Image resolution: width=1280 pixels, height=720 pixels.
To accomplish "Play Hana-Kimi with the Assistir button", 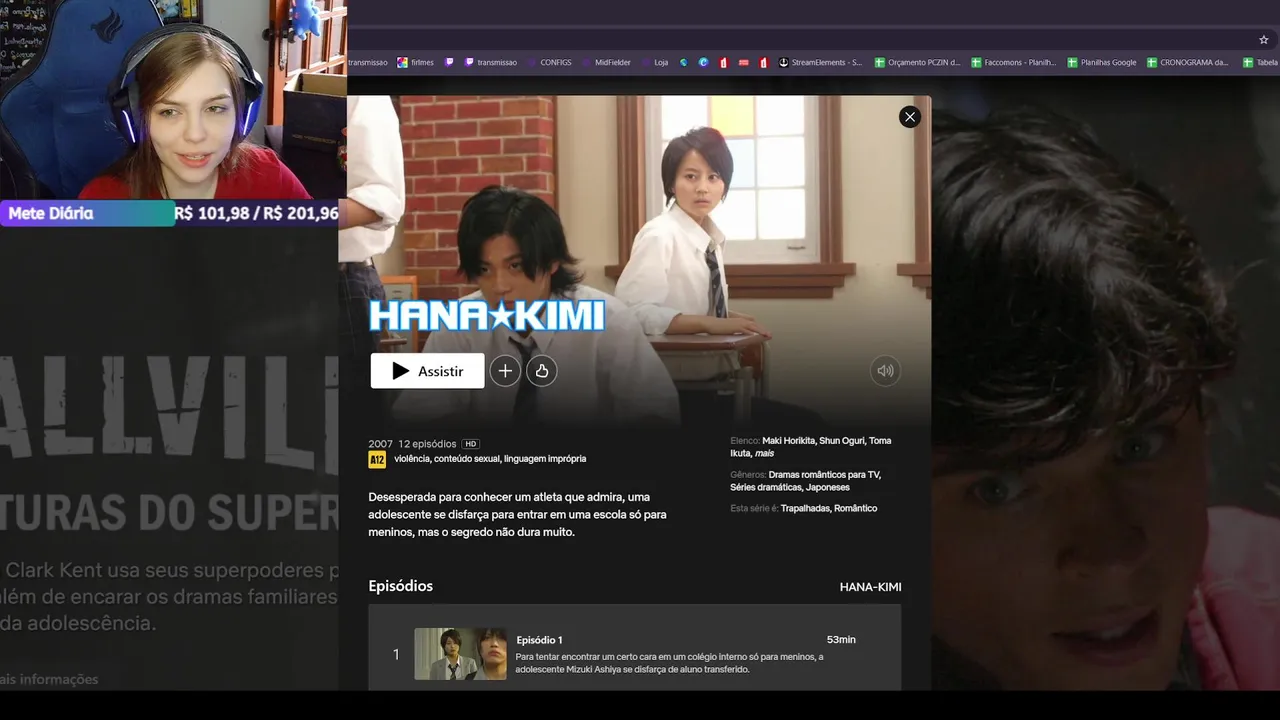I will click(427, 371).
